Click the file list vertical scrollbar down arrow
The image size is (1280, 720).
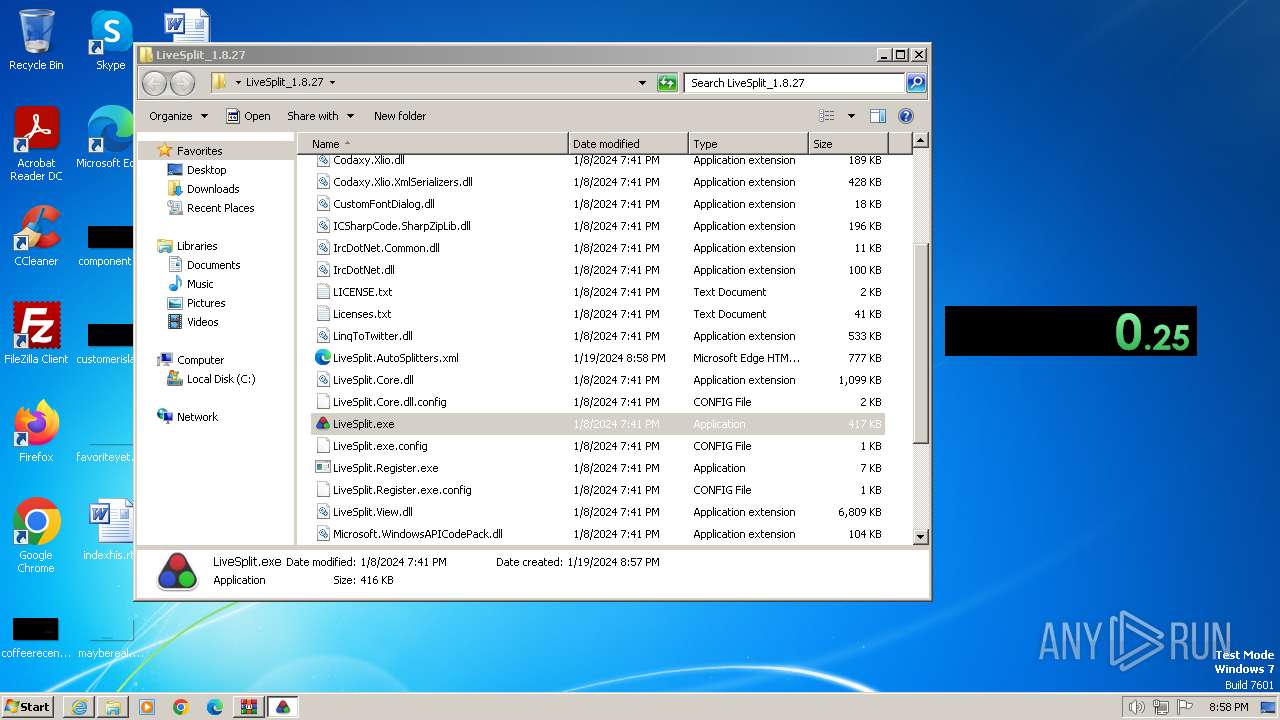point(921,537)
